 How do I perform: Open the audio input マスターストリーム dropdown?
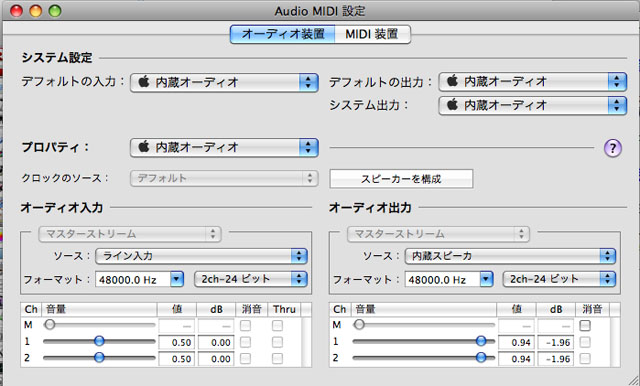(x=130, y=234)
